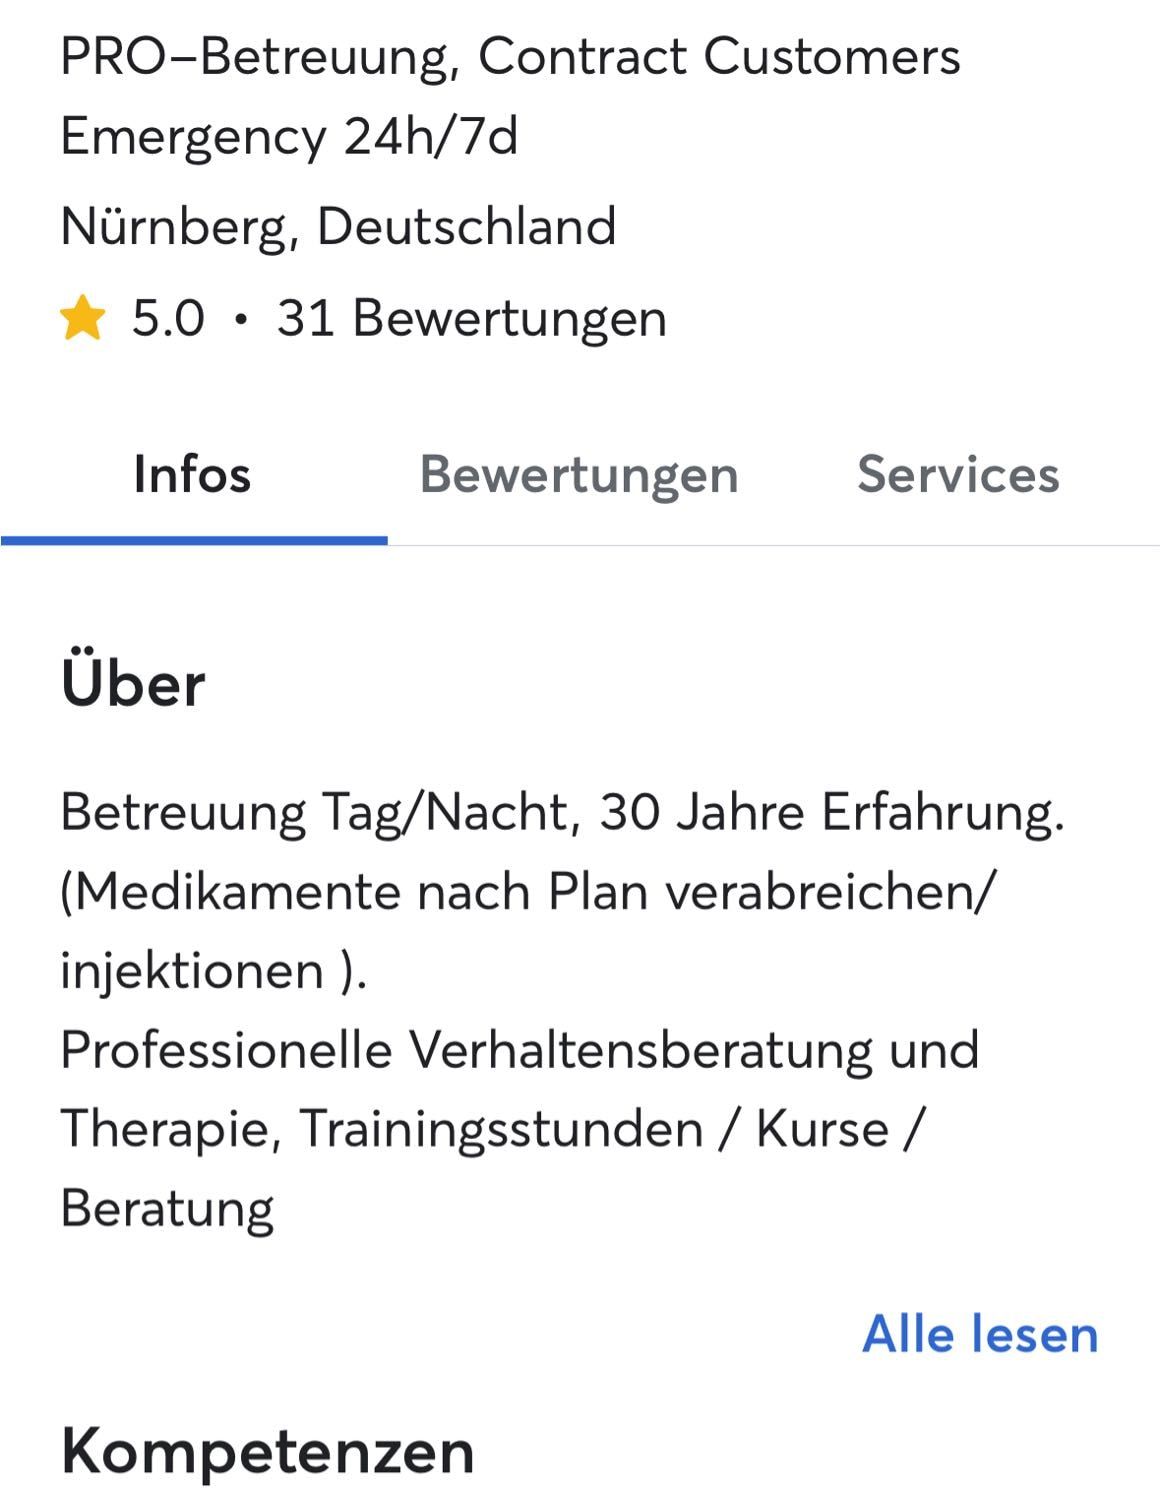Click the PRO–Betreuung headline text
Screen dimensions: 1160x1500
254,56
